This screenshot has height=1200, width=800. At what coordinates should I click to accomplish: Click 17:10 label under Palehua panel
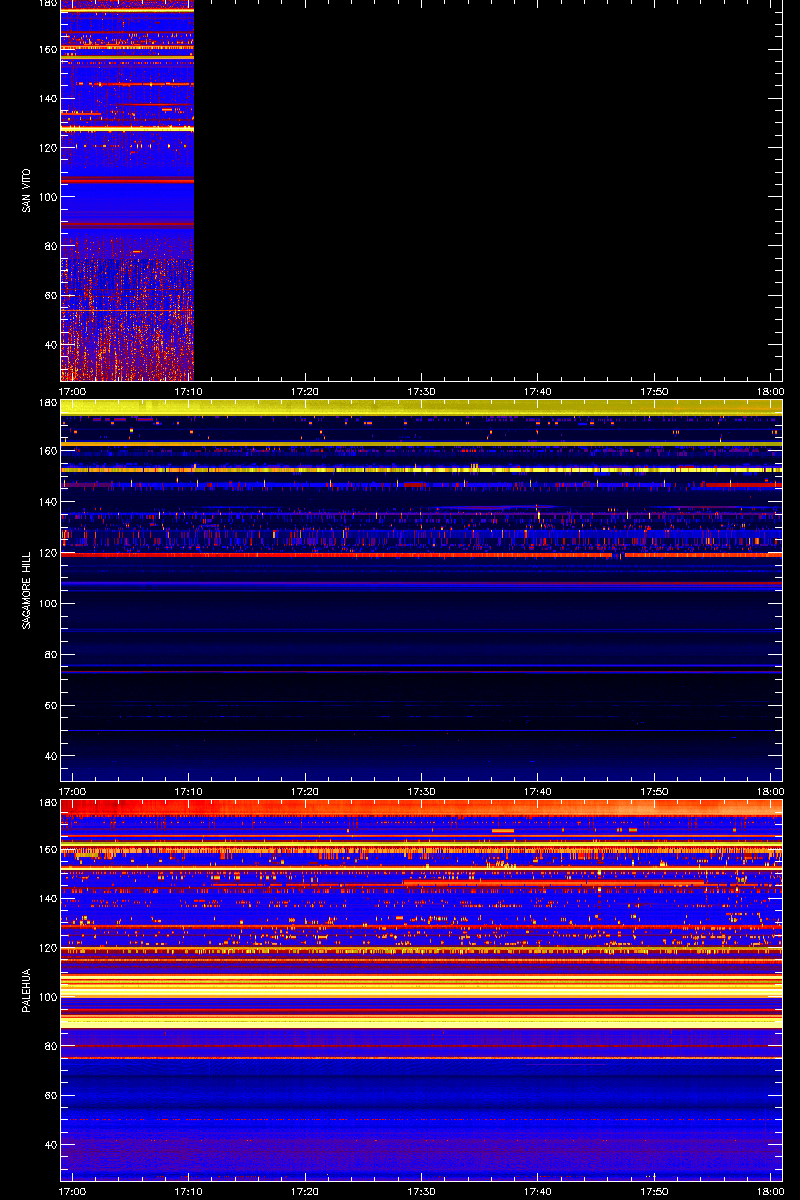pyautogui.click(x=189, y=1191)
